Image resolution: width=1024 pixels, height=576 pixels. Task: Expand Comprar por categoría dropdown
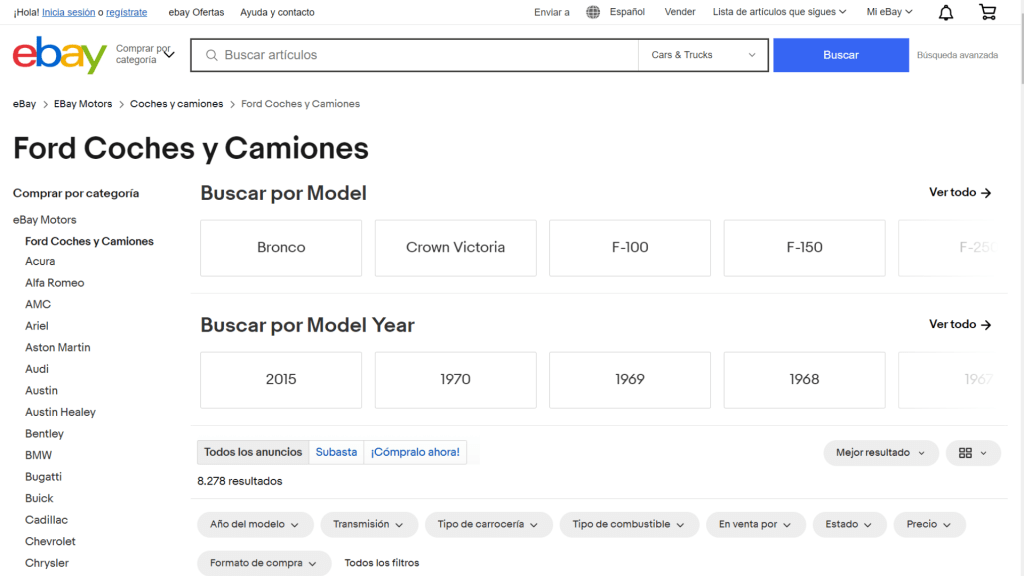pyautogui.click(x=145, y=54)
